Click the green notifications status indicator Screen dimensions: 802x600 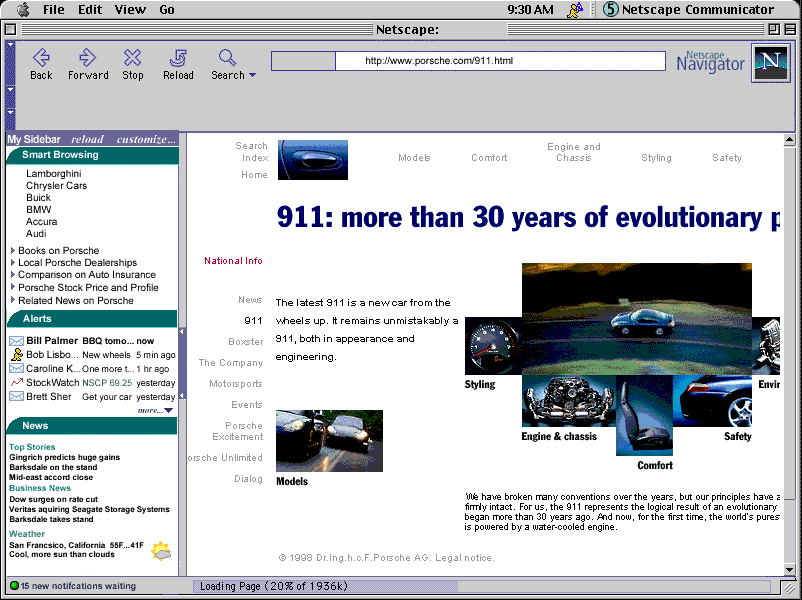pos(14,586)
